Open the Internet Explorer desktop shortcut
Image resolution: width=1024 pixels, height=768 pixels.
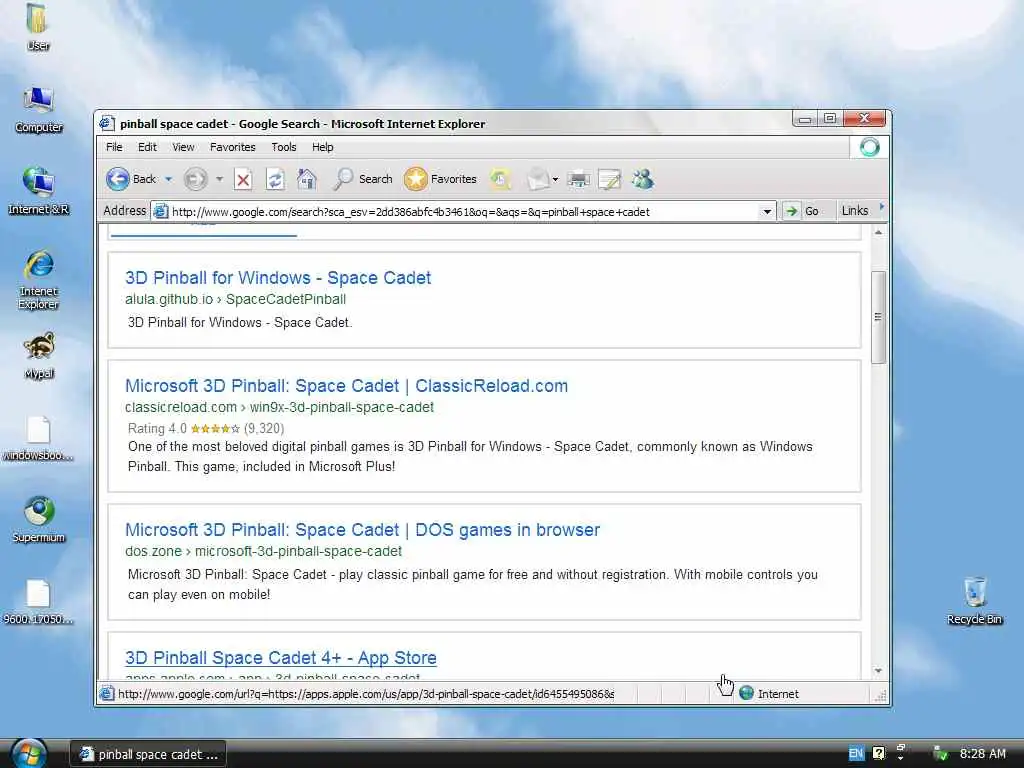pos(39,279)
